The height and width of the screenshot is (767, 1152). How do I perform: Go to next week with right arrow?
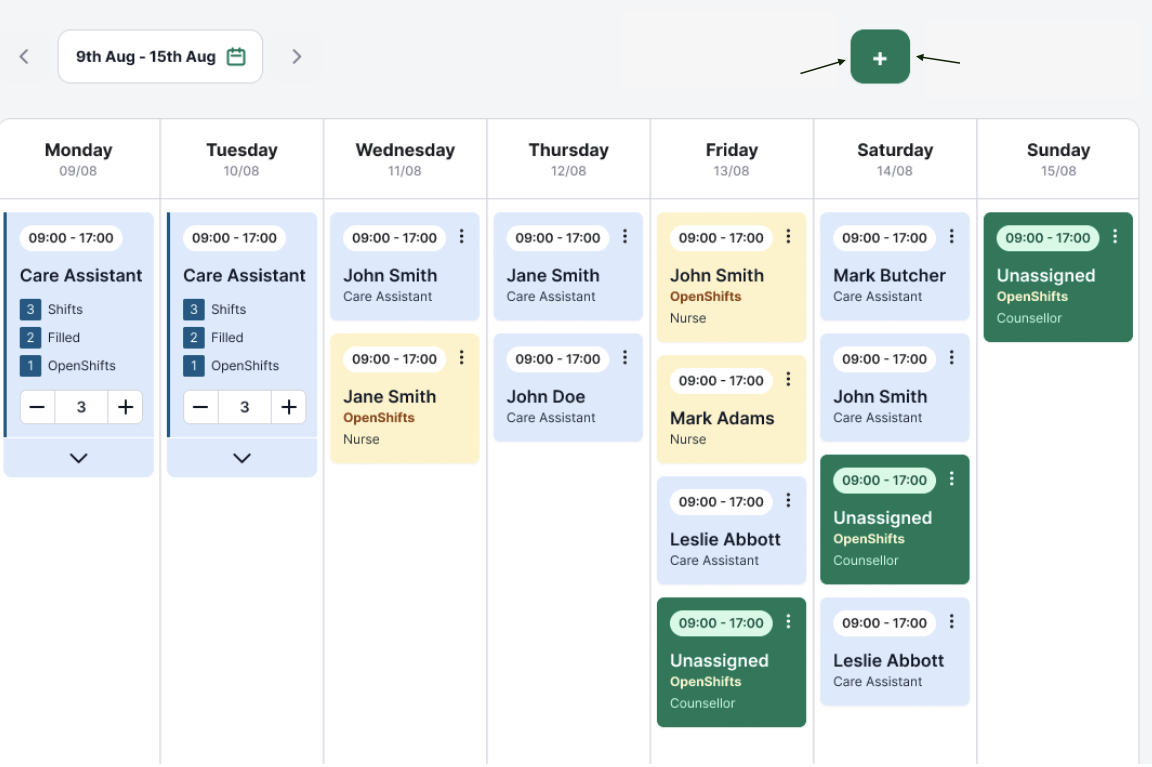(x=296, y=57)
